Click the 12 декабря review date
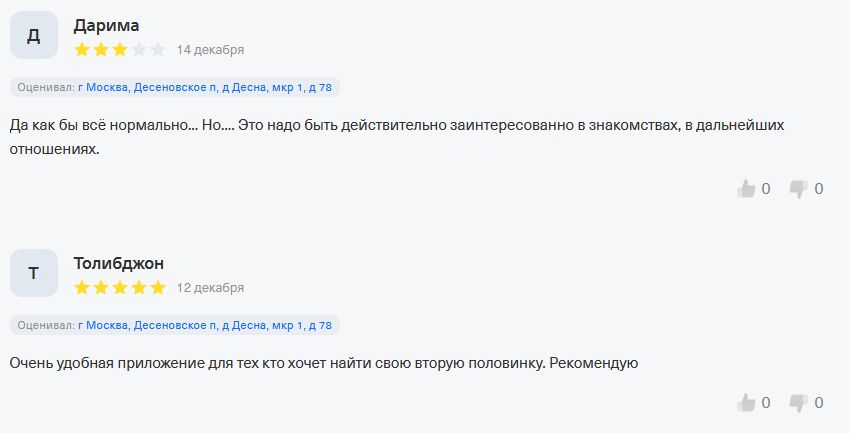This screenshot has width=850, height=433. pos(210,287)
